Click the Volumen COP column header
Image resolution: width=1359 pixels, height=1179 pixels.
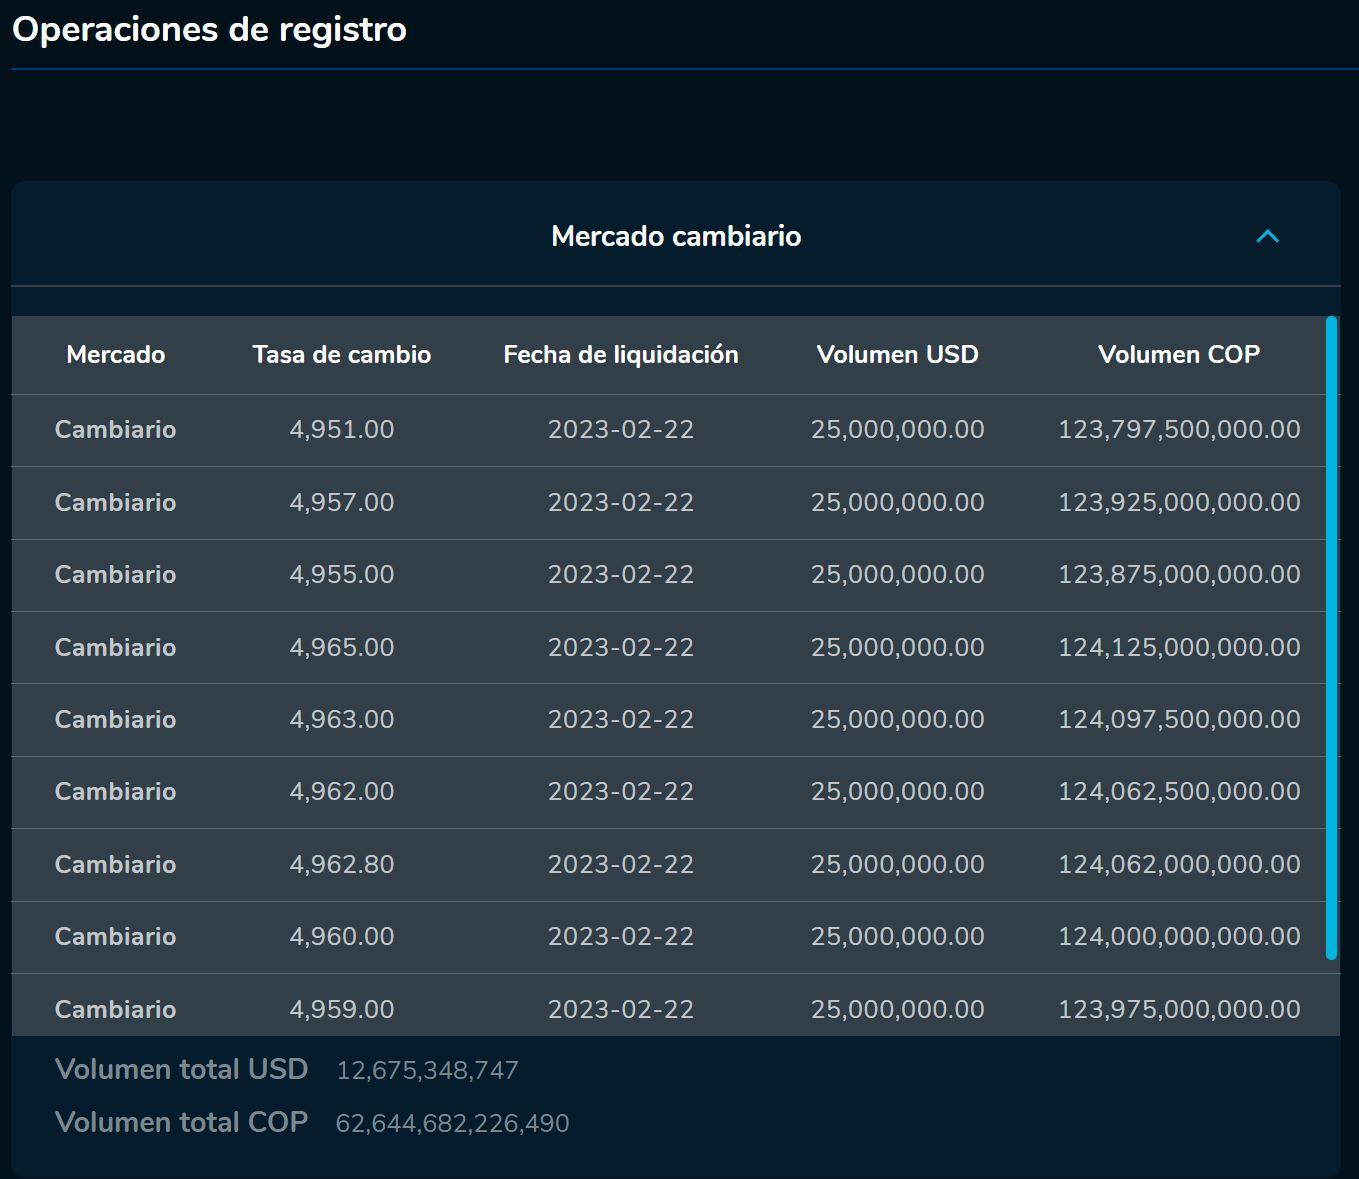tap(1180, 355)
